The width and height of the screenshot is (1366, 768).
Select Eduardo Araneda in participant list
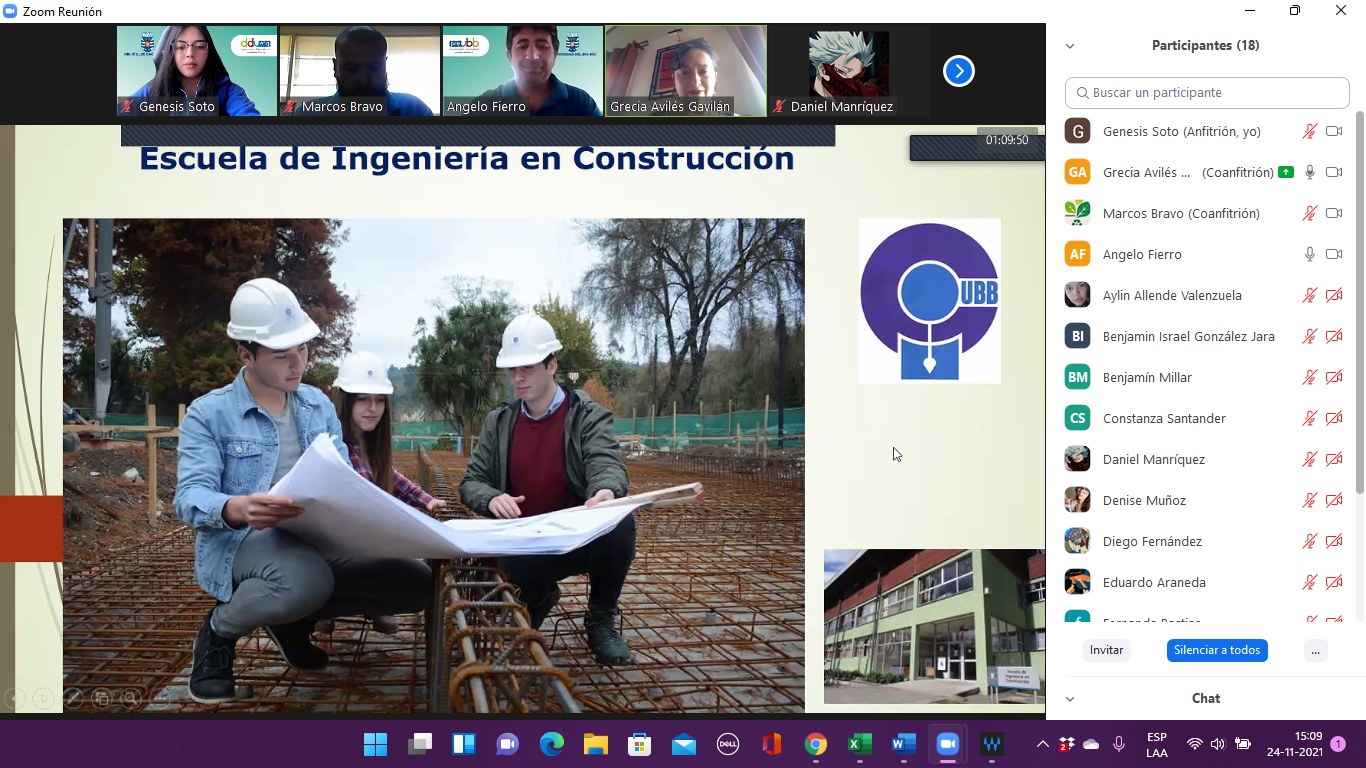(x=1154, y=583)
